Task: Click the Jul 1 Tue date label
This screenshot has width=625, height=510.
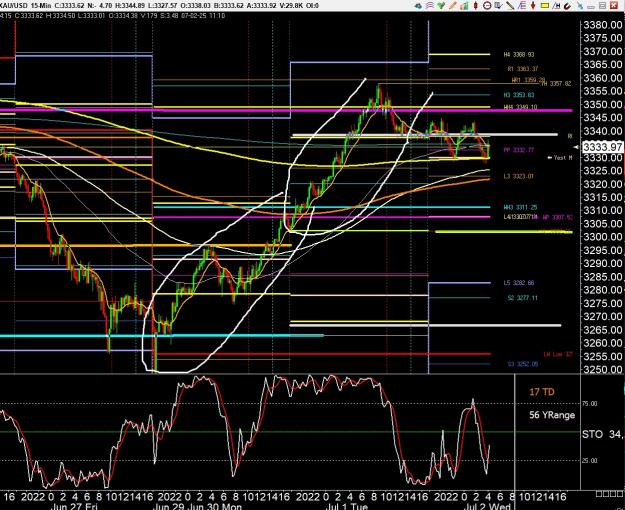Action: (x=346, y=506)
